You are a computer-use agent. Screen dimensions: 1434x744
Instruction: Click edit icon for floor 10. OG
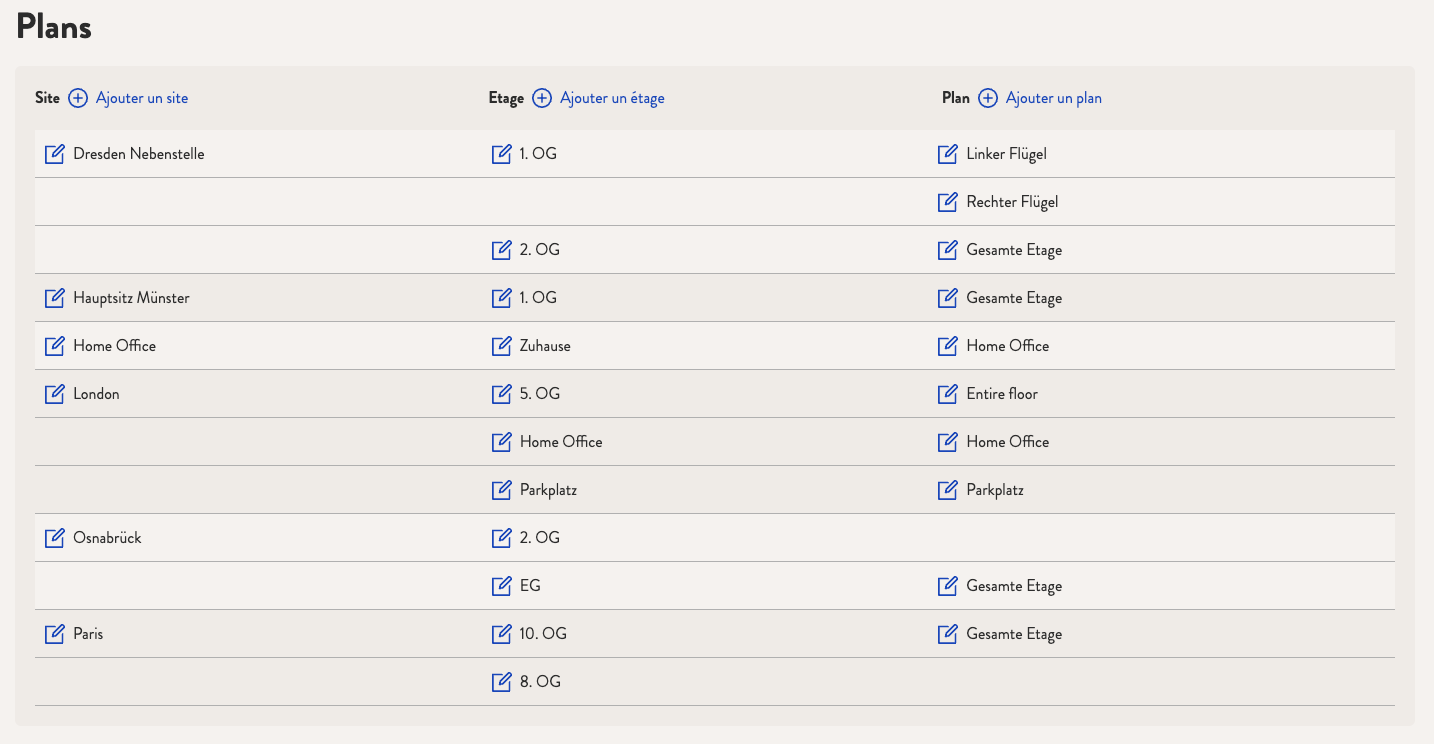502,634
